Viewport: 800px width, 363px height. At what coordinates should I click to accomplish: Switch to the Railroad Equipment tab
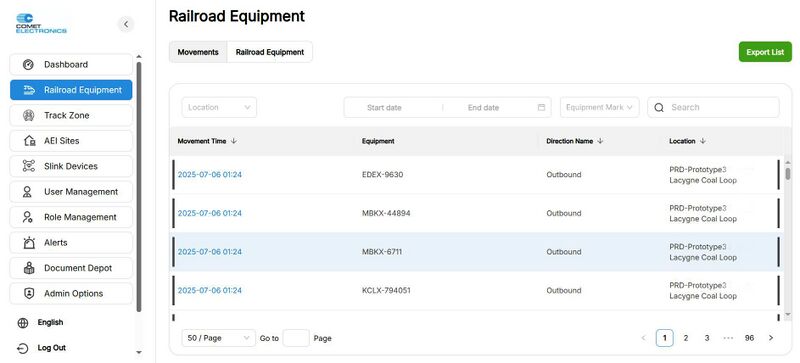(270, 52)
